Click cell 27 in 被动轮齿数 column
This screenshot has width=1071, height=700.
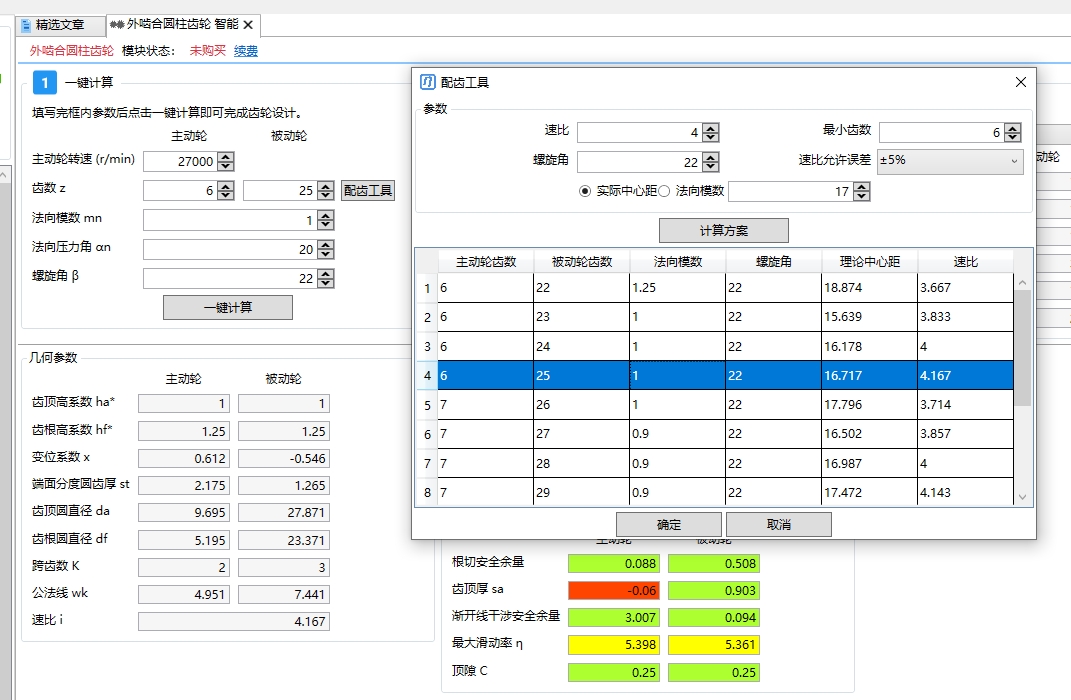pos(581,434)
